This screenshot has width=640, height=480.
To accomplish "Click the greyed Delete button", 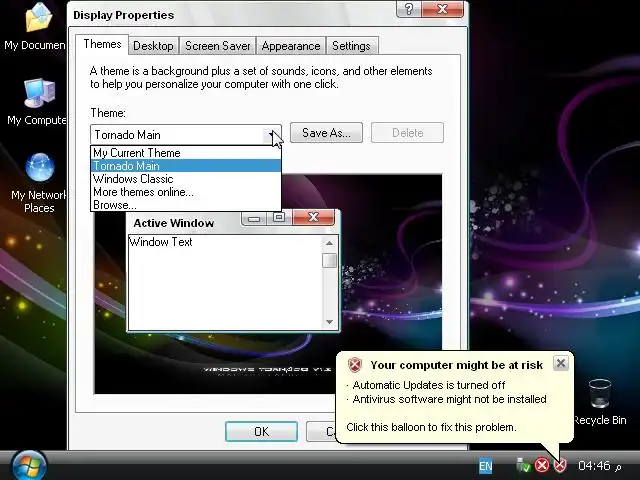I will (407, 133).
